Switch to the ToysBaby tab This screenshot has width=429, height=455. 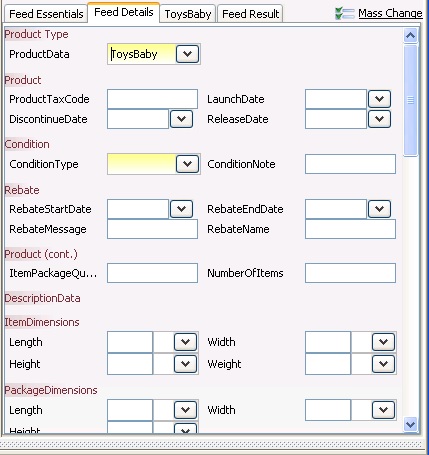tap(188, 14)
